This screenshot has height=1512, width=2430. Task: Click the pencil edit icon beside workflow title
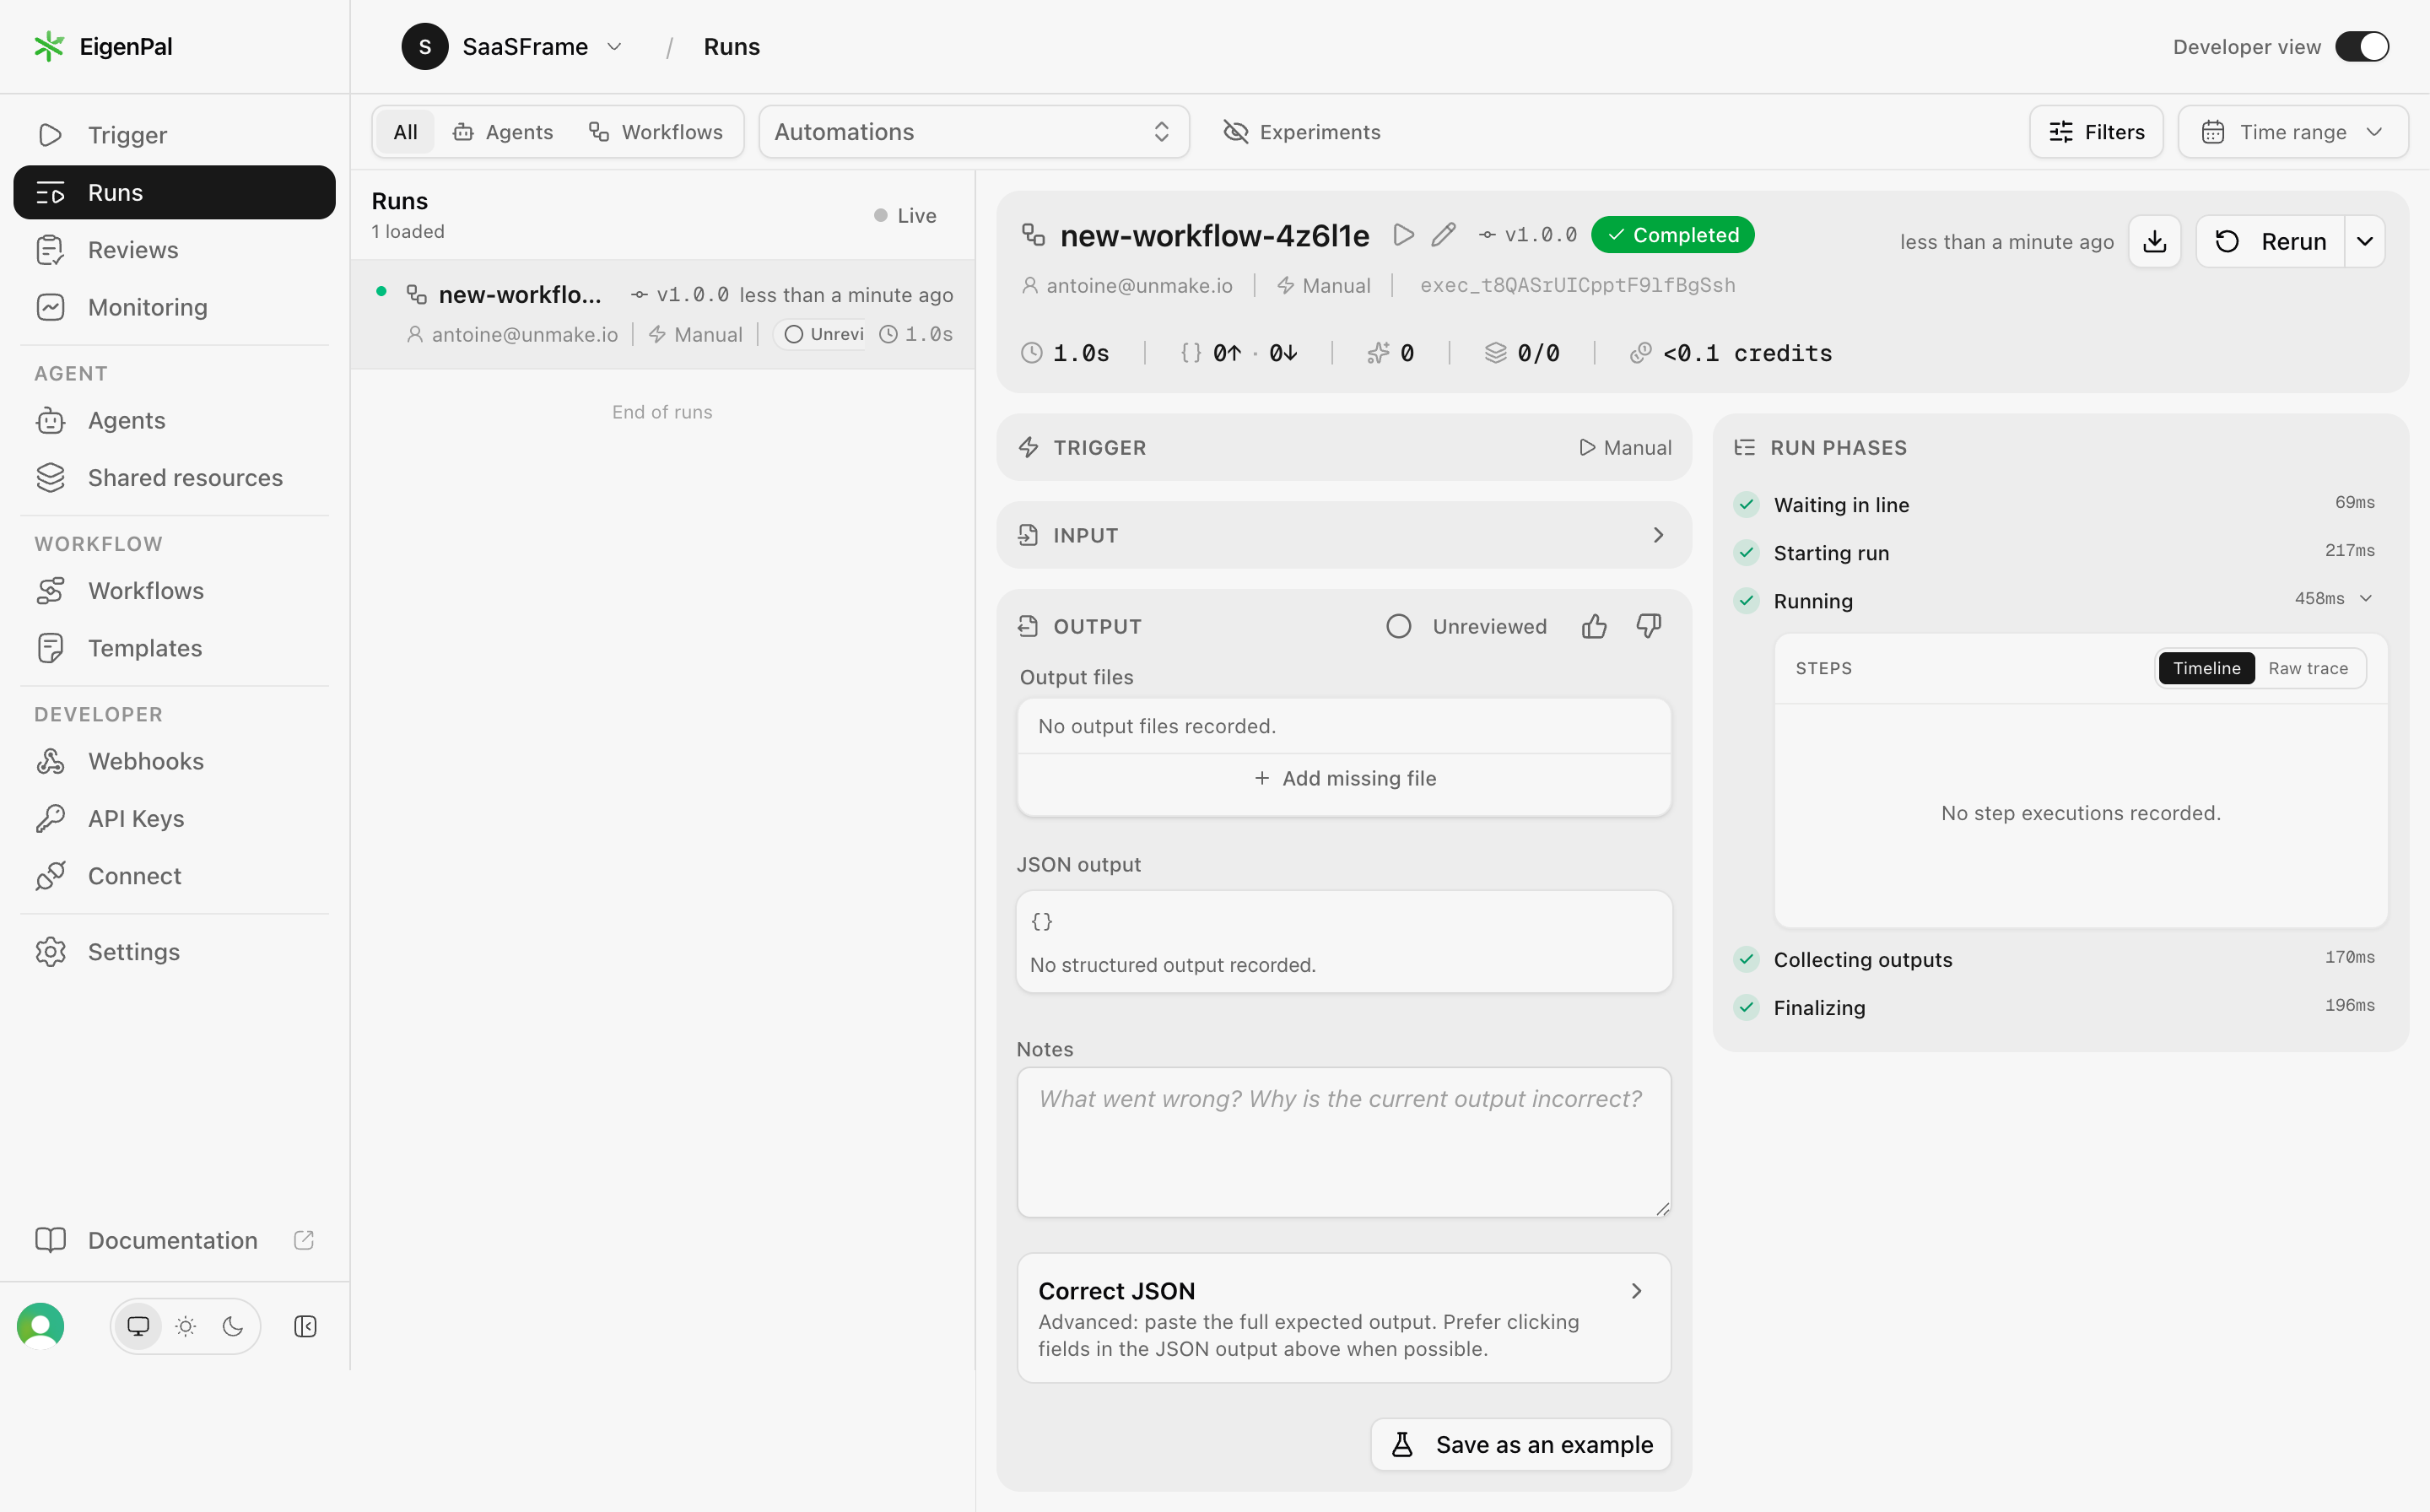pos(1443,235)
